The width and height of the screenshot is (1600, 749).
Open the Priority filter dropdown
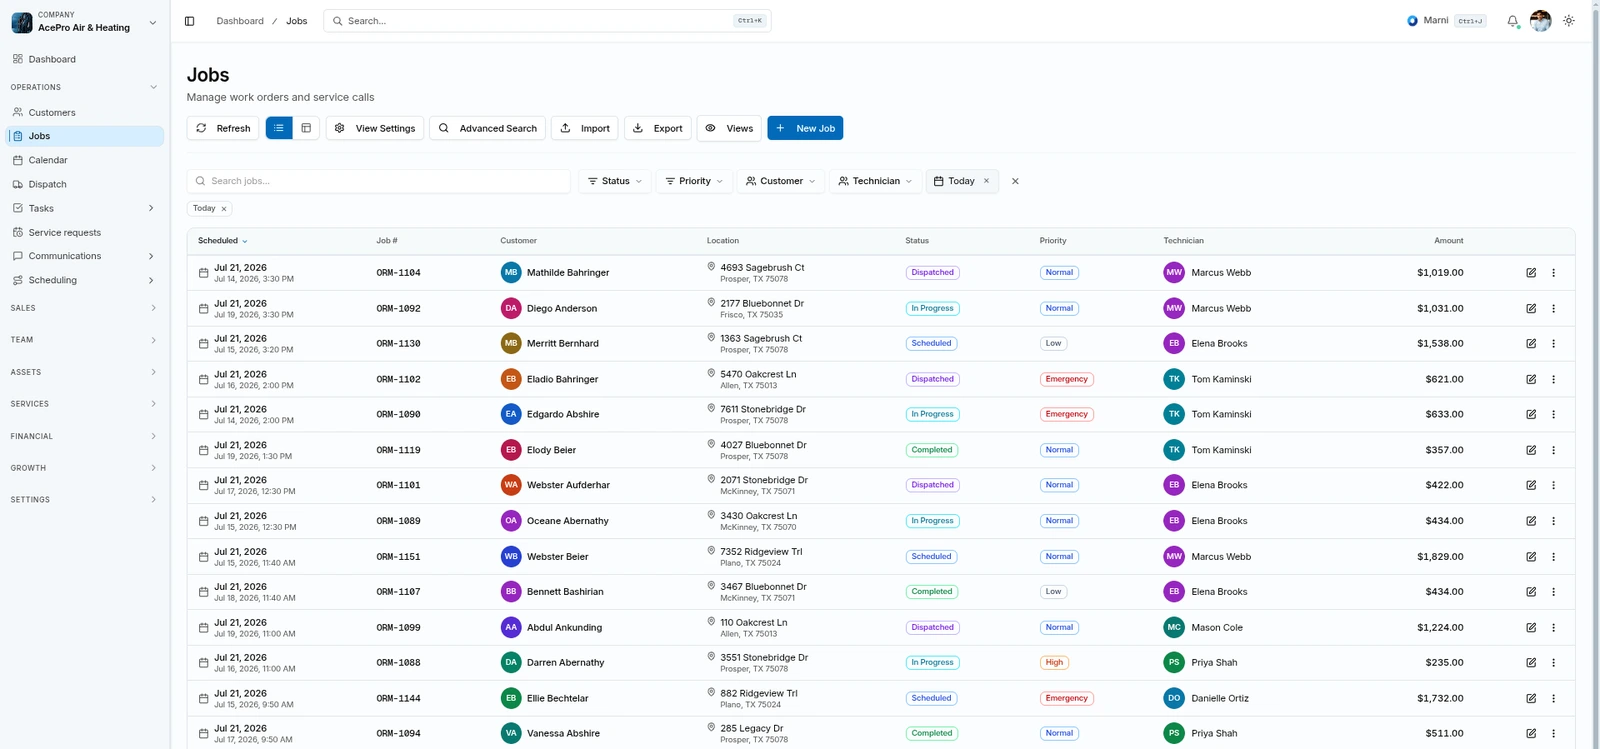click(694, 181)
